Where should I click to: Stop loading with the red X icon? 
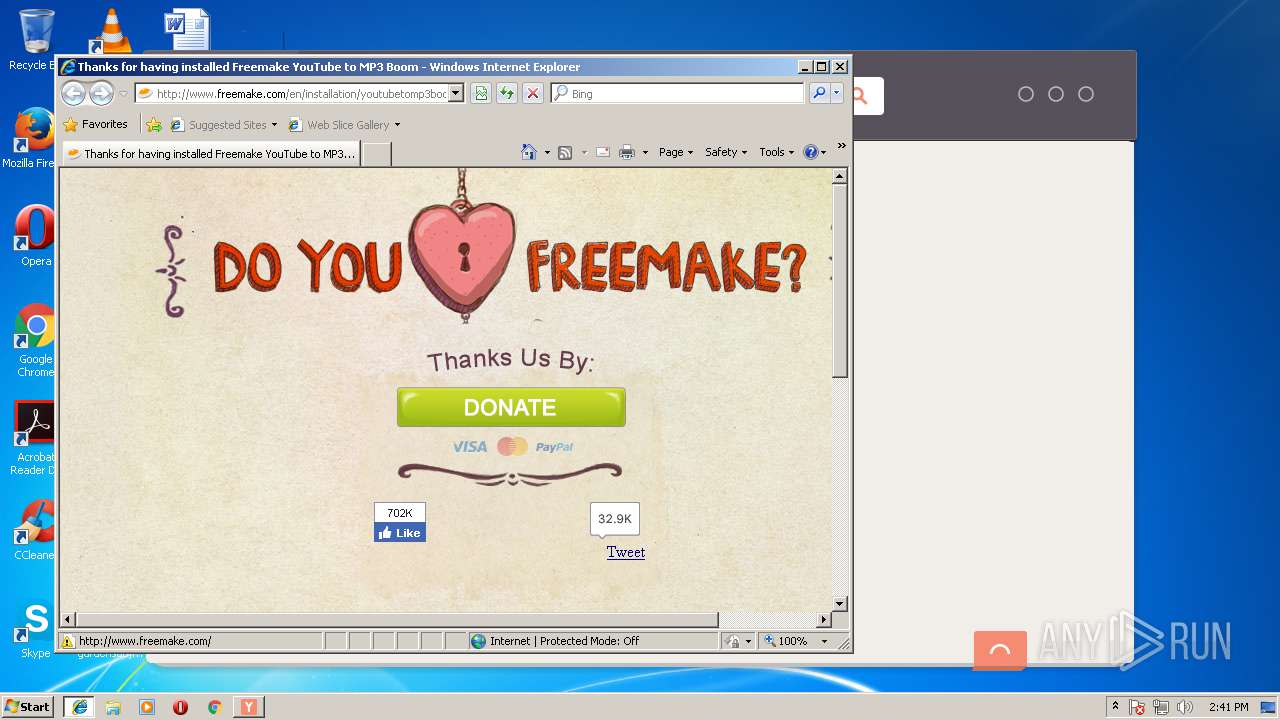pos(533,93)
